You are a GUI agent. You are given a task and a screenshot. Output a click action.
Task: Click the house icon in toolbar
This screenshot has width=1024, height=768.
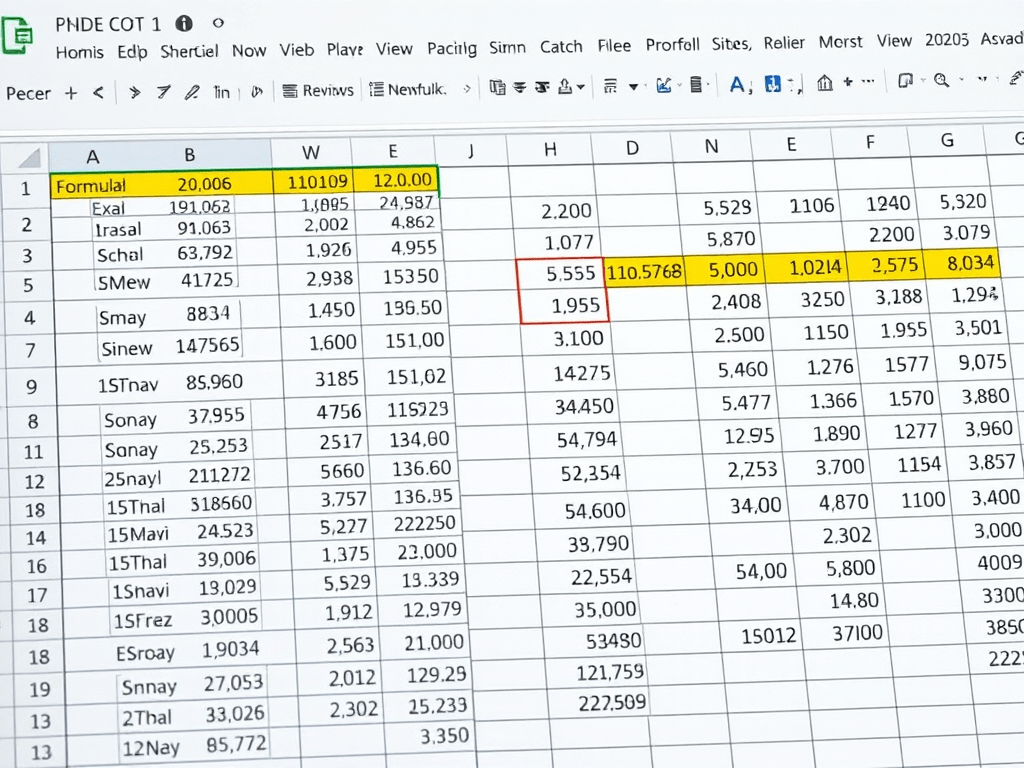tap(825, 84)
